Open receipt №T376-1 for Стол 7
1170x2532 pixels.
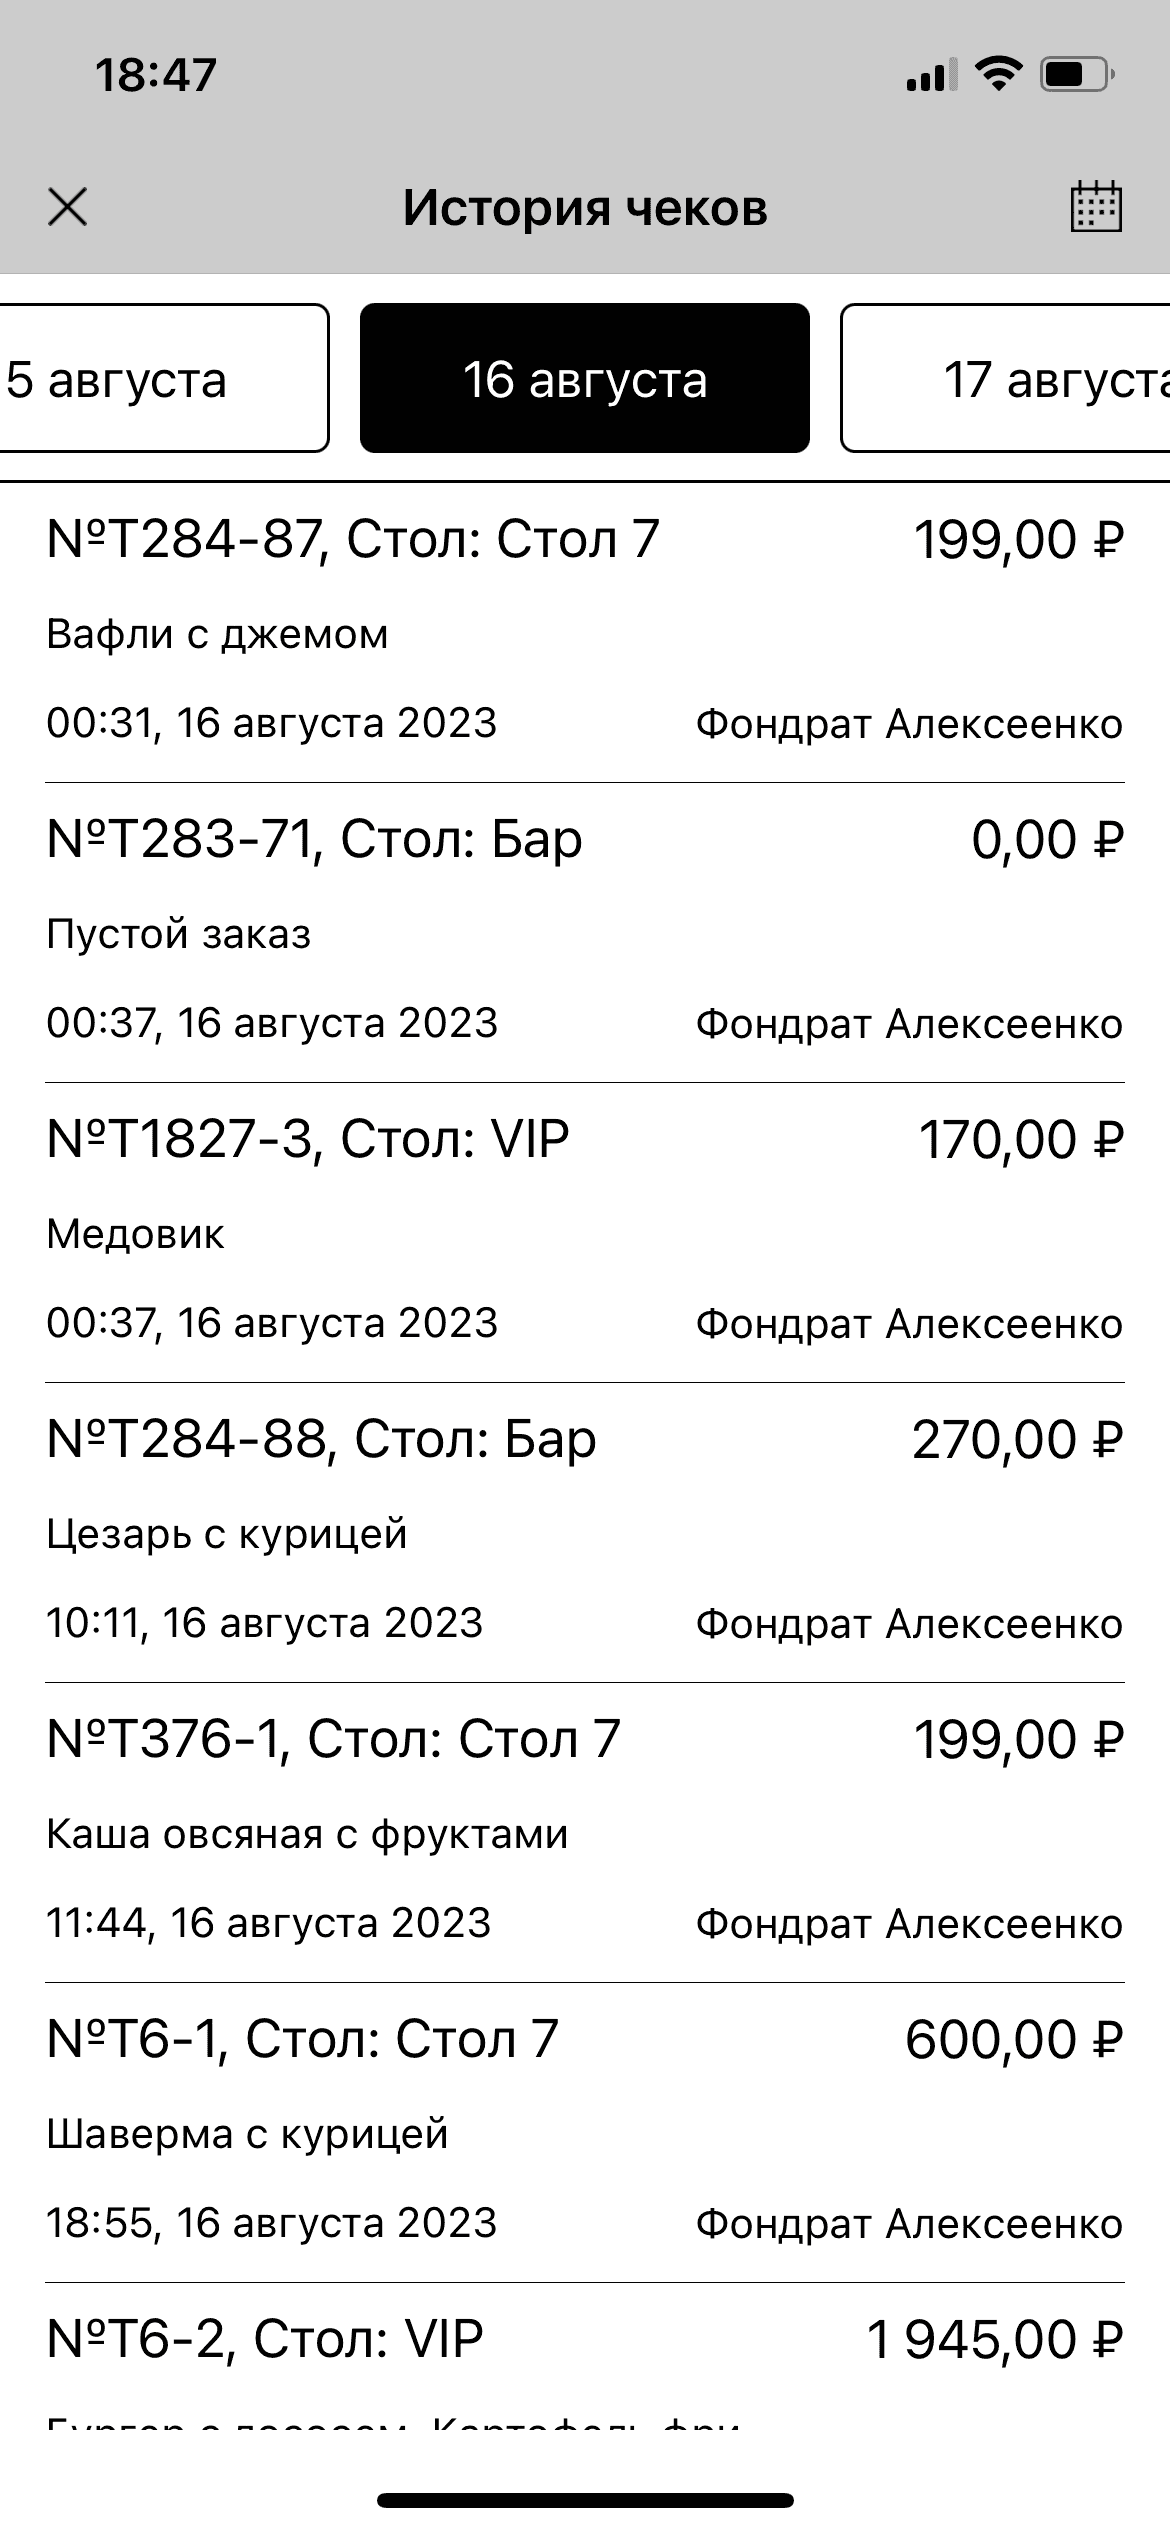pos(333,1740)
